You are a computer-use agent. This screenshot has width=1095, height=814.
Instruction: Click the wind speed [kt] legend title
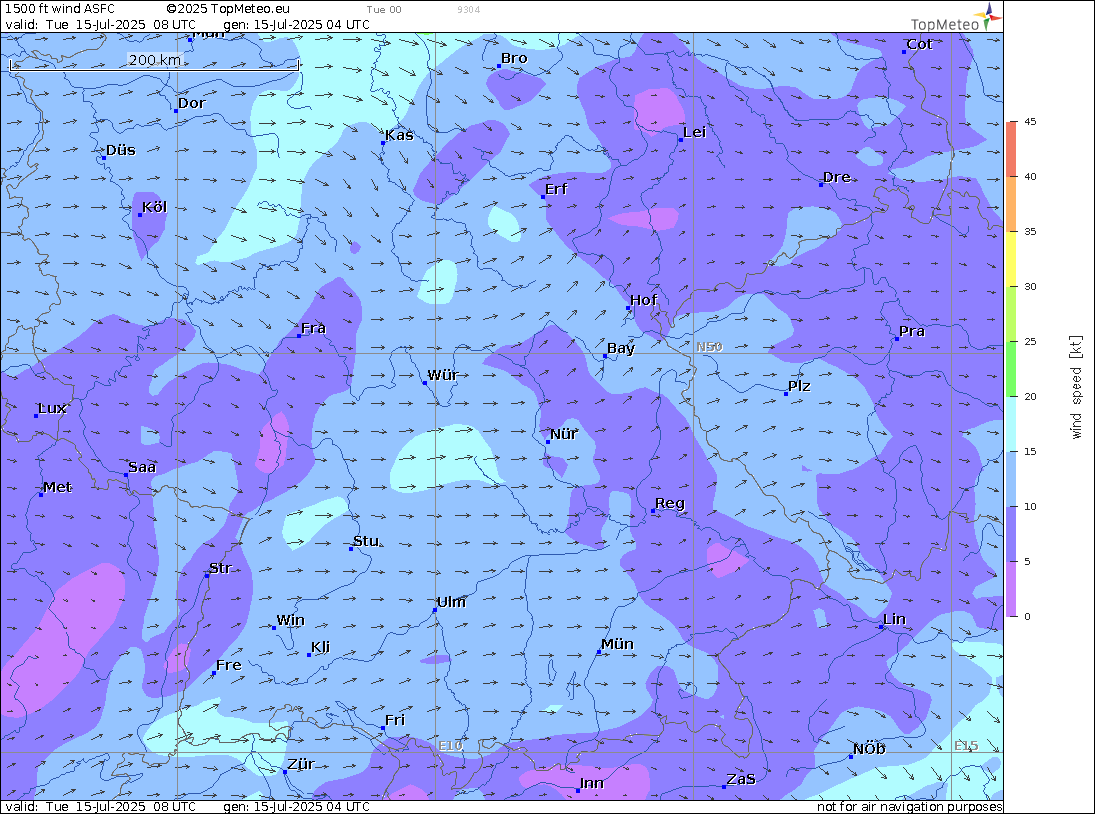[x=1075, y=387]
